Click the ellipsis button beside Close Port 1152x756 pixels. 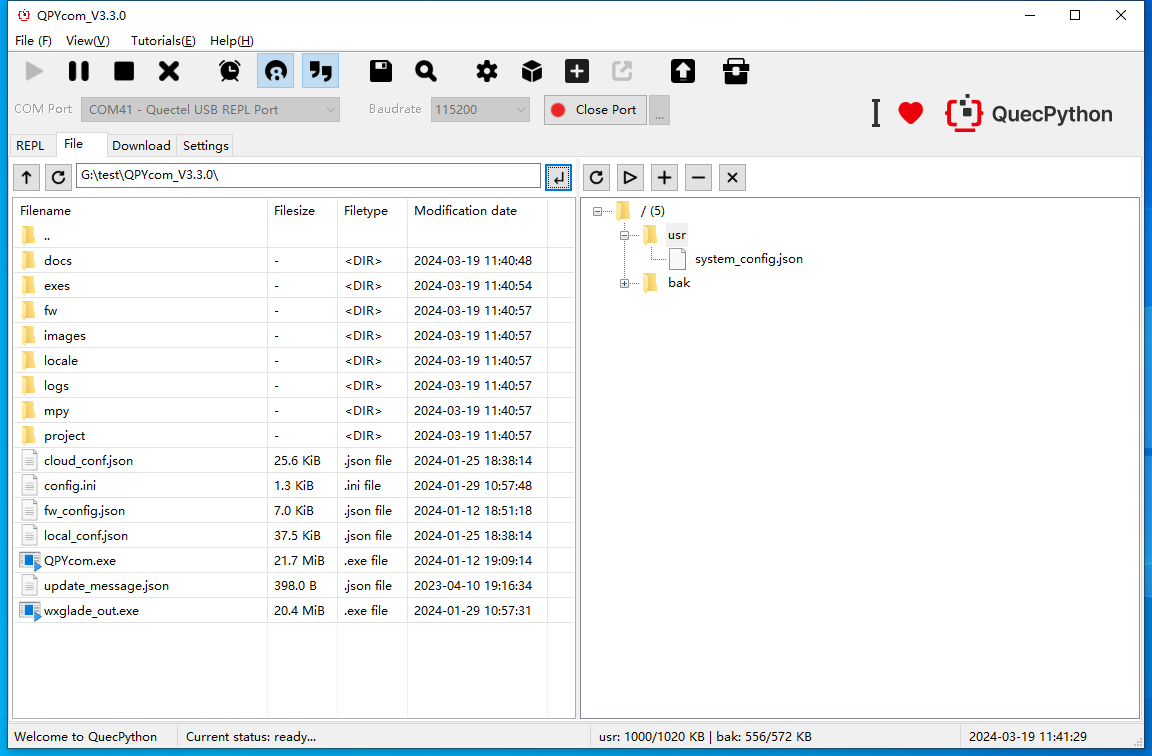[x=659, y=109]
